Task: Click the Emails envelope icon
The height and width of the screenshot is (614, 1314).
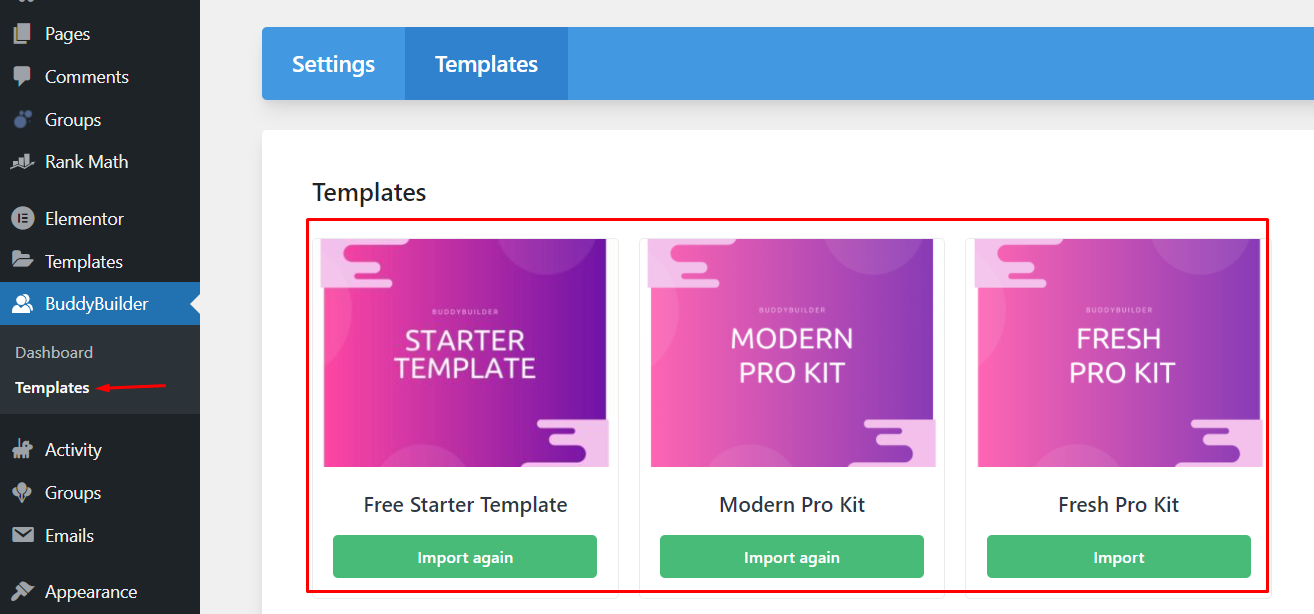Action: (22, 536)
